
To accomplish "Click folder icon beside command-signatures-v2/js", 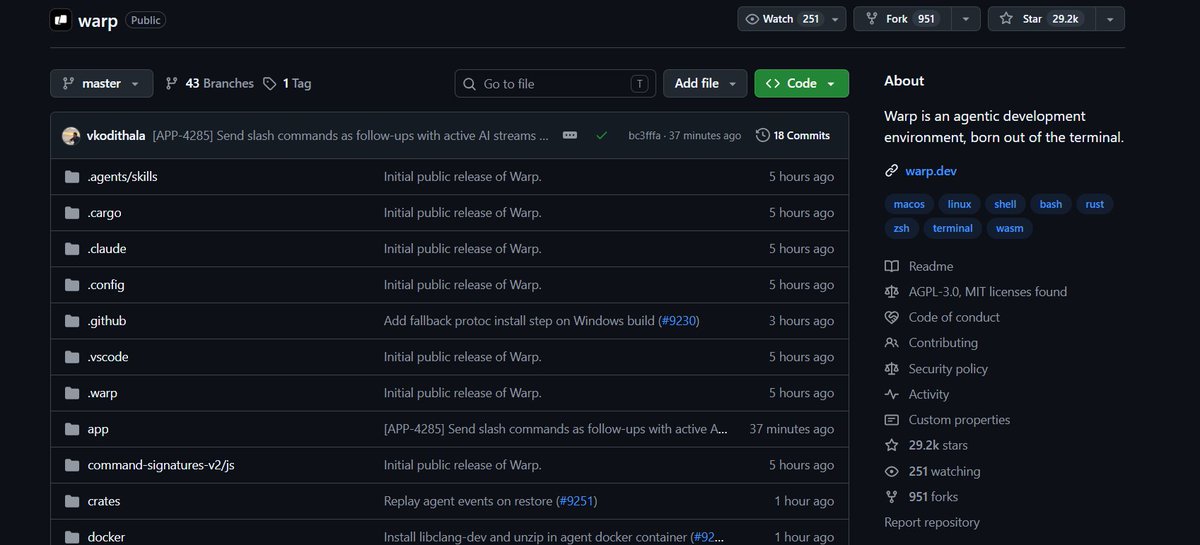I will pos(72,465).
